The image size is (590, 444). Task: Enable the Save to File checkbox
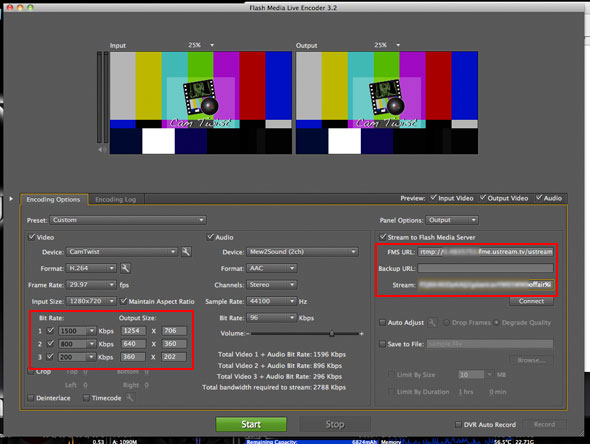[383, 344]
